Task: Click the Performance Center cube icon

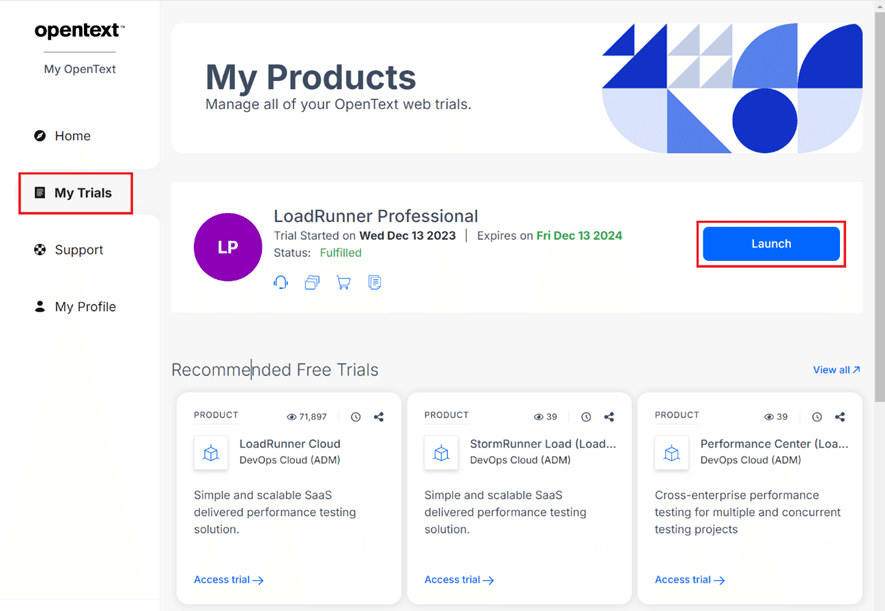Action: 672,452
